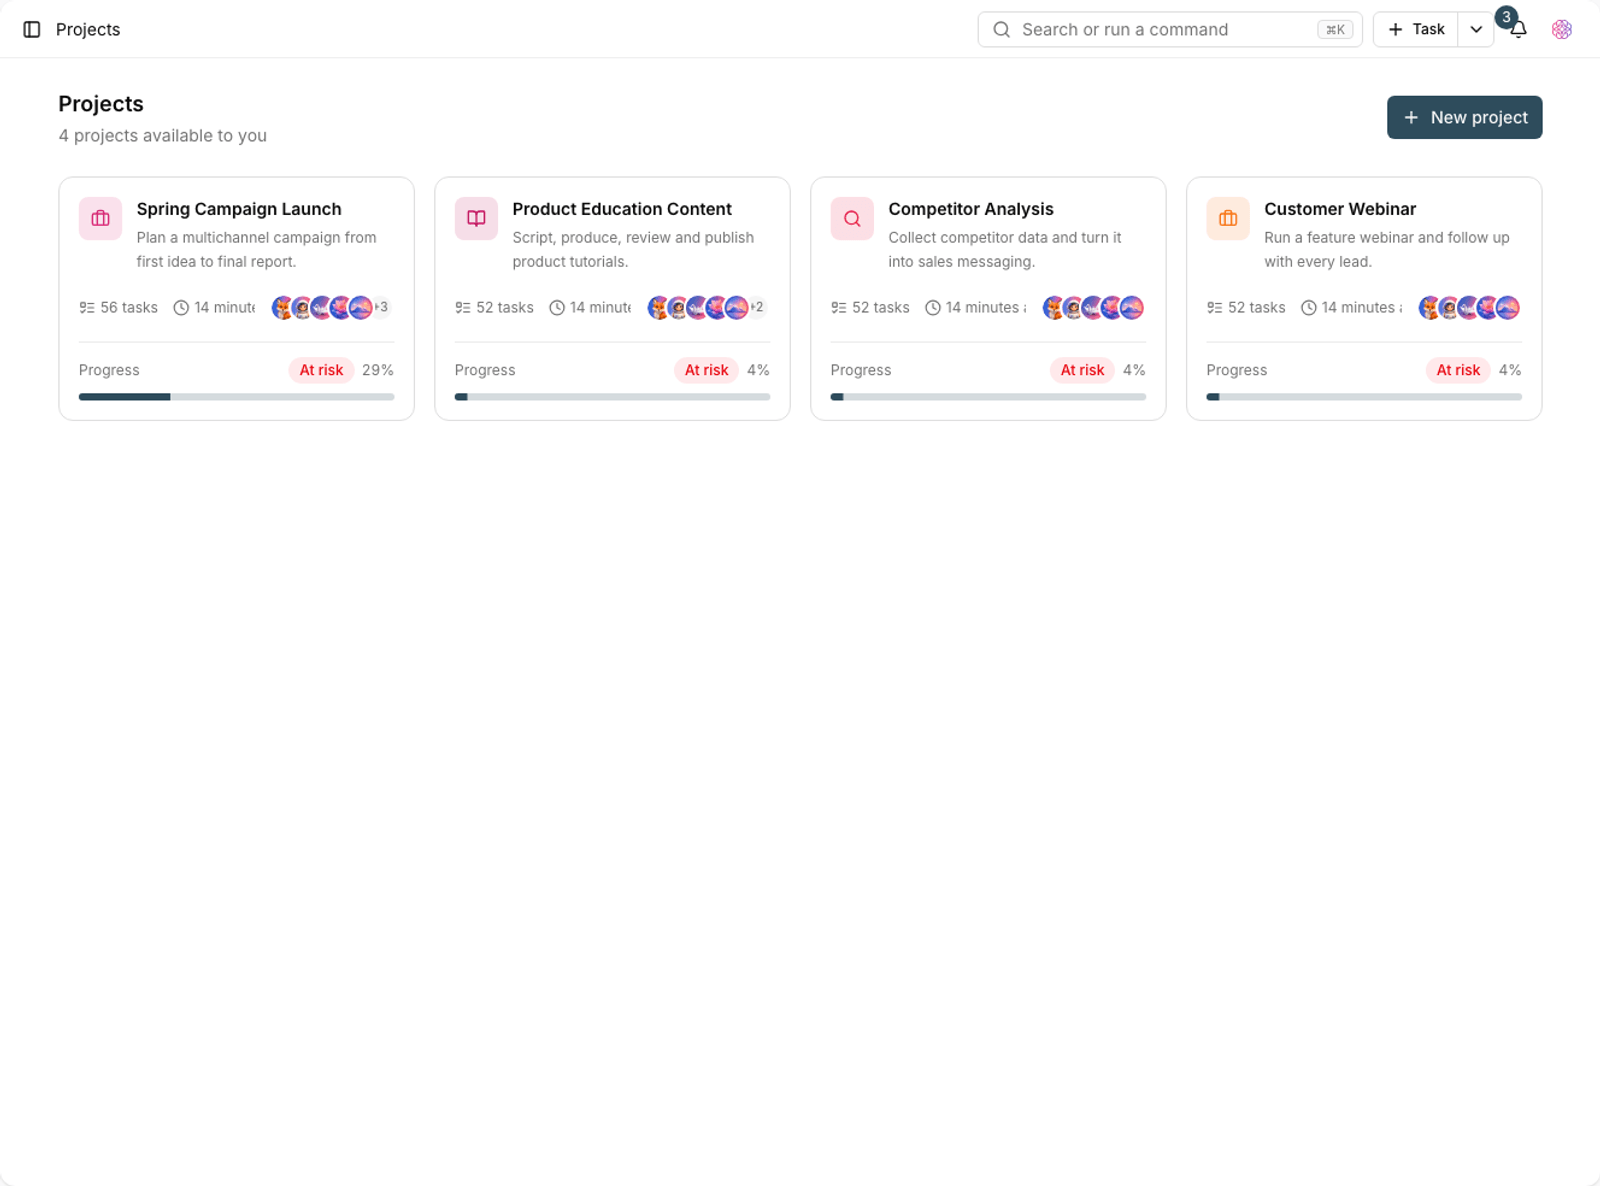1600x1186 pixels.
Task: Click At risk badge on Spring Campaign Launch
Action: pyautogui.click(x=321, y=370)
